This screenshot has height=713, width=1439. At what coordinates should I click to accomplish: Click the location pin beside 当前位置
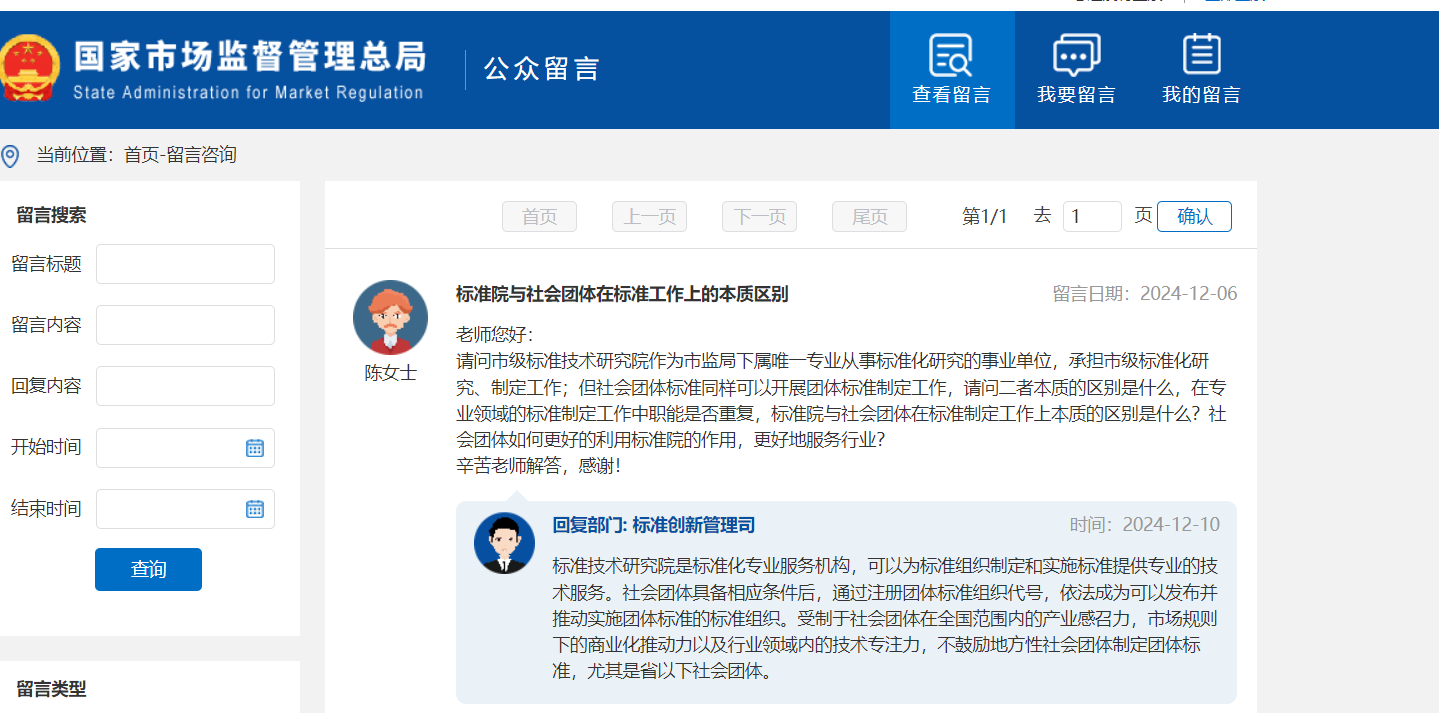tap(11, 155)
